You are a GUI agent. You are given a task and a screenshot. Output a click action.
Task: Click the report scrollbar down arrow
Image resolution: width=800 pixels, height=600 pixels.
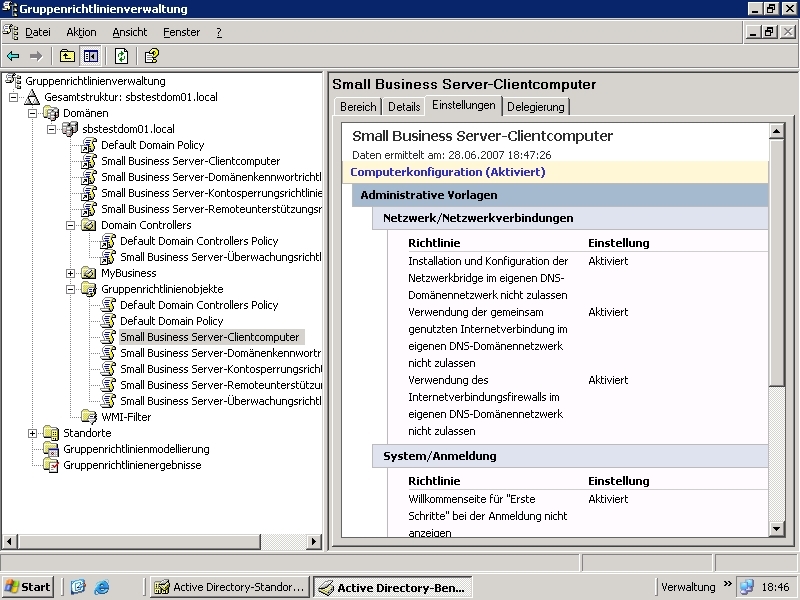click(x=777, y=529)
